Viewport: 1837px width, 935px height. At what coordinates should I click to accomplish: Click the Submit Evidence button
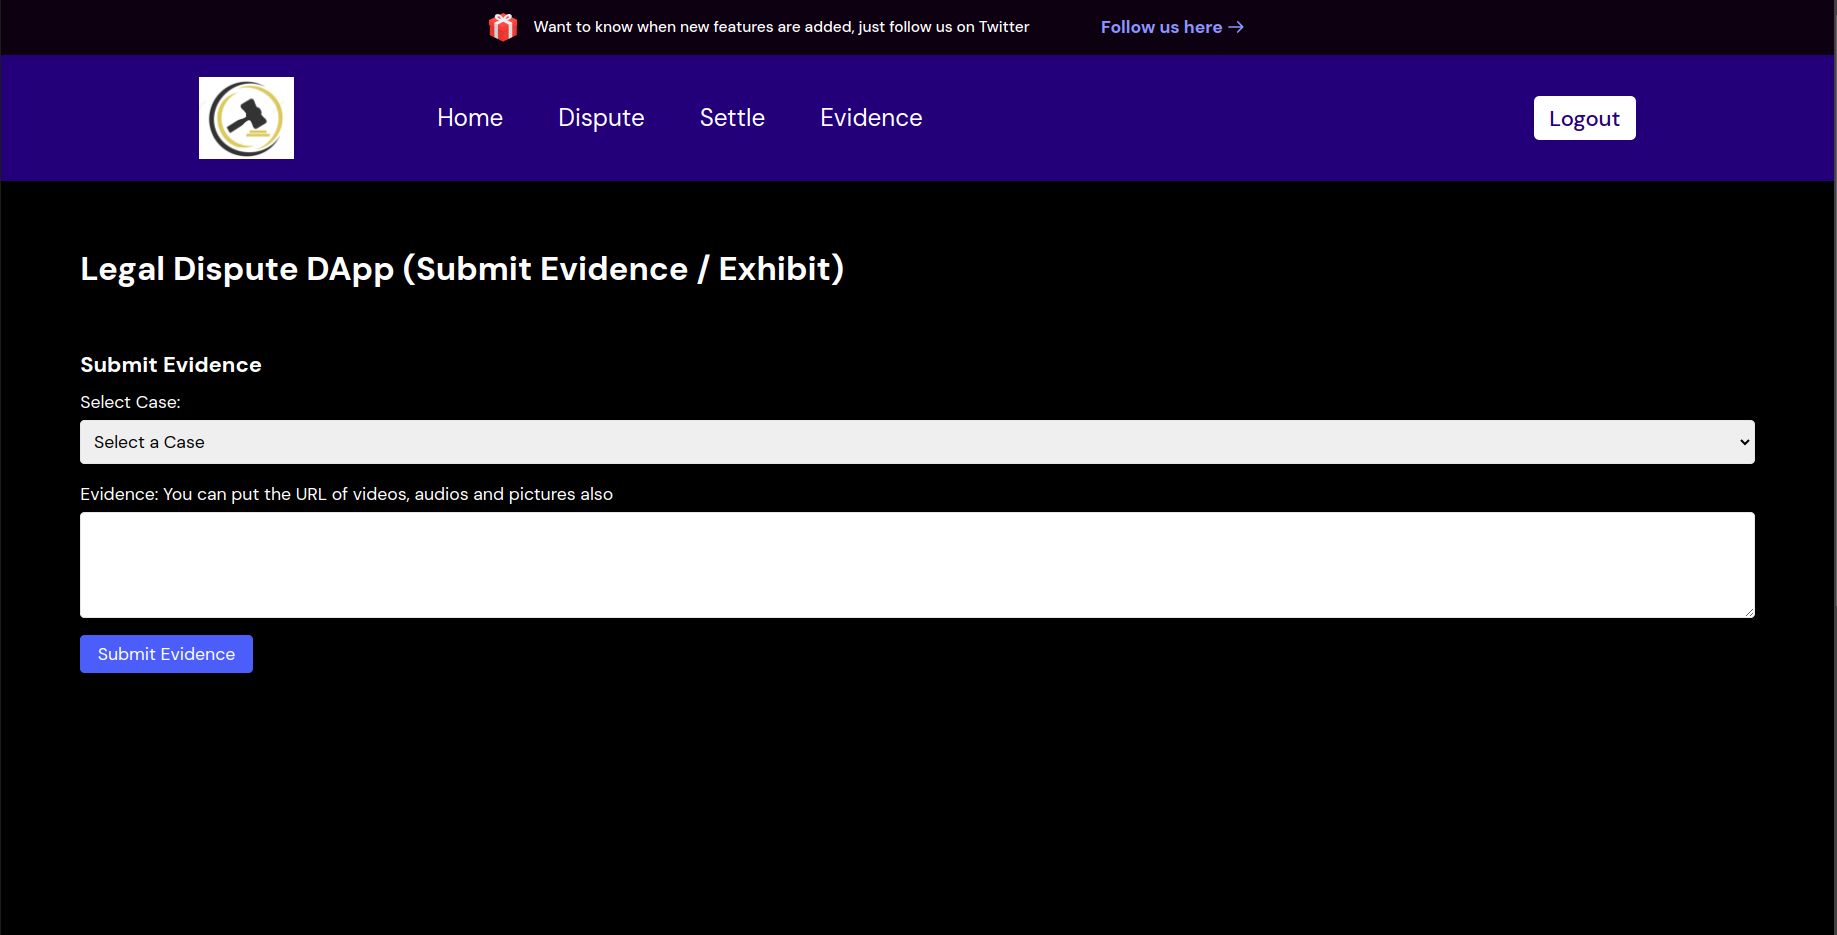166,654
